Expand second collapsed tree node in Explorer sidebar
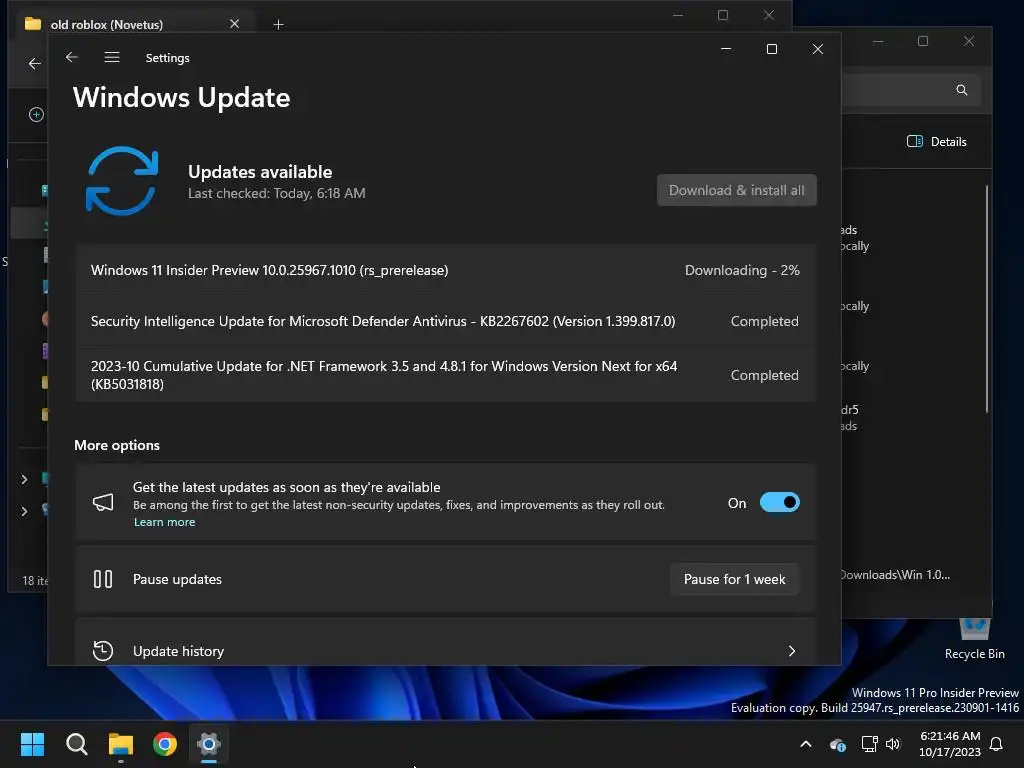1024x768 pixels. (x=24, y=511)
